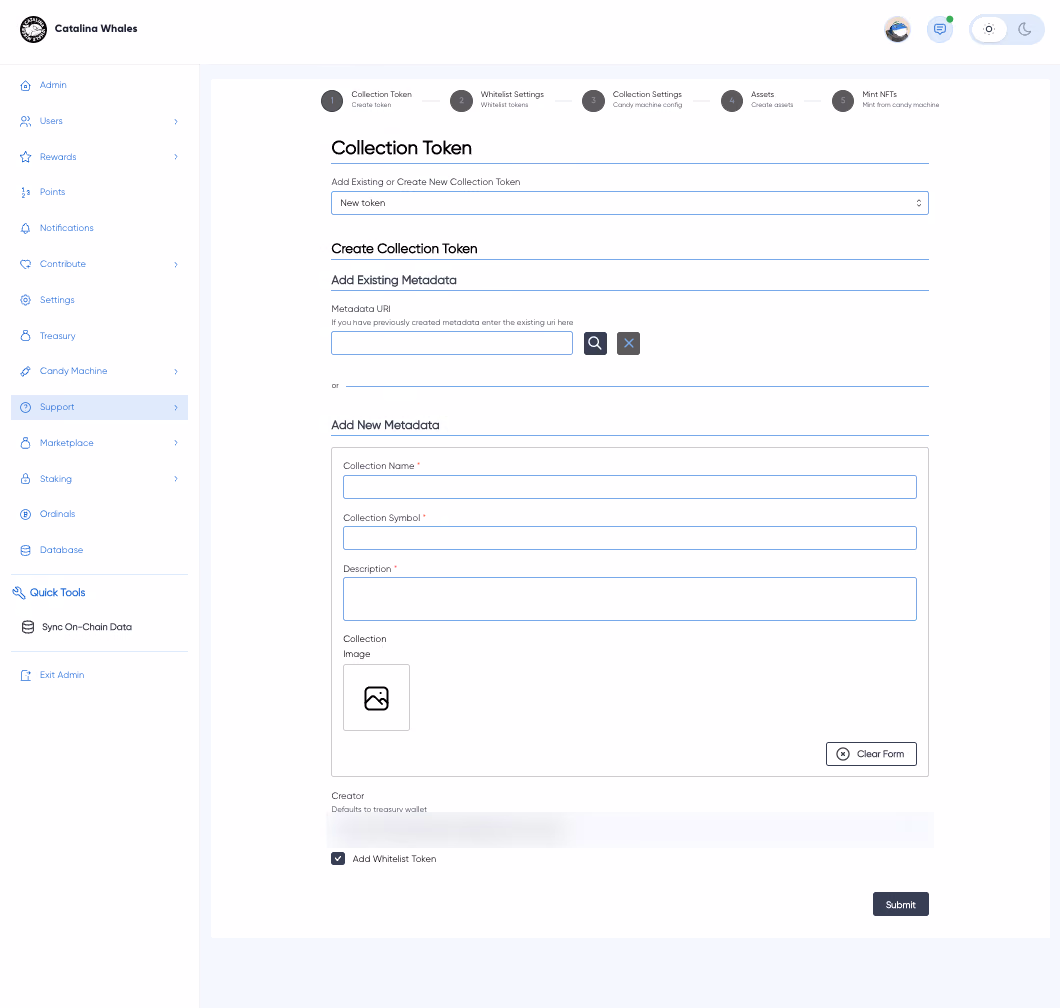Focus the Description text area
The height and width of the screenshot is (1008, 1060).
(629, 599)
